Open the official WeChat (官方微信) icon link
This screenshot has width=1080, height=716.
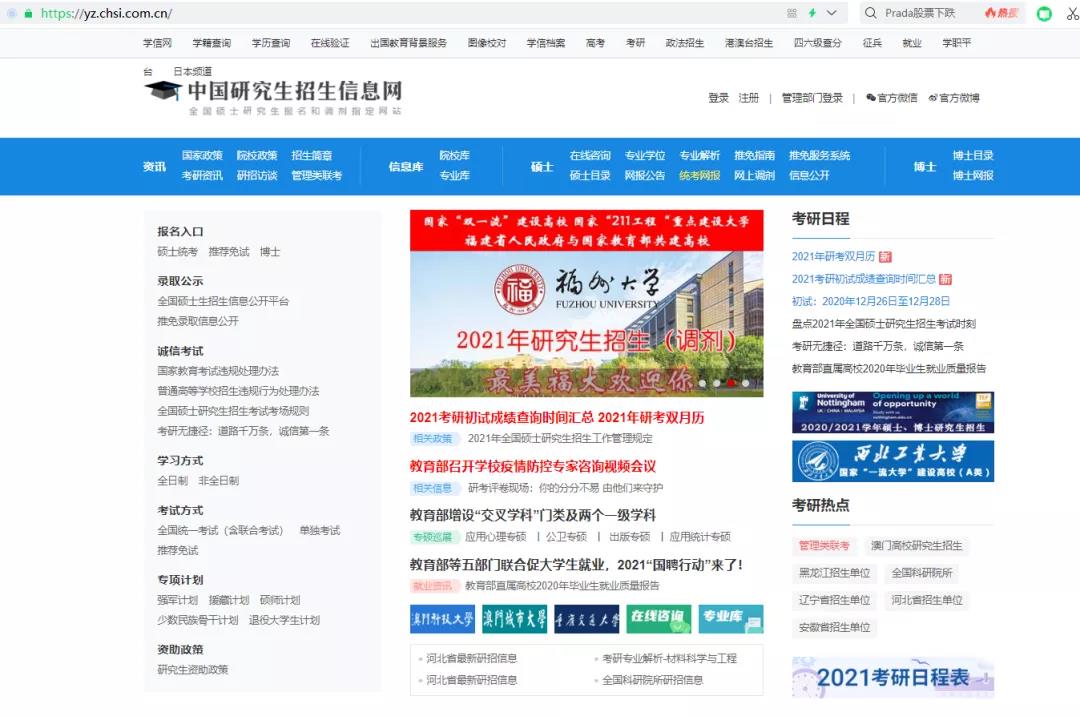[891, 98]
